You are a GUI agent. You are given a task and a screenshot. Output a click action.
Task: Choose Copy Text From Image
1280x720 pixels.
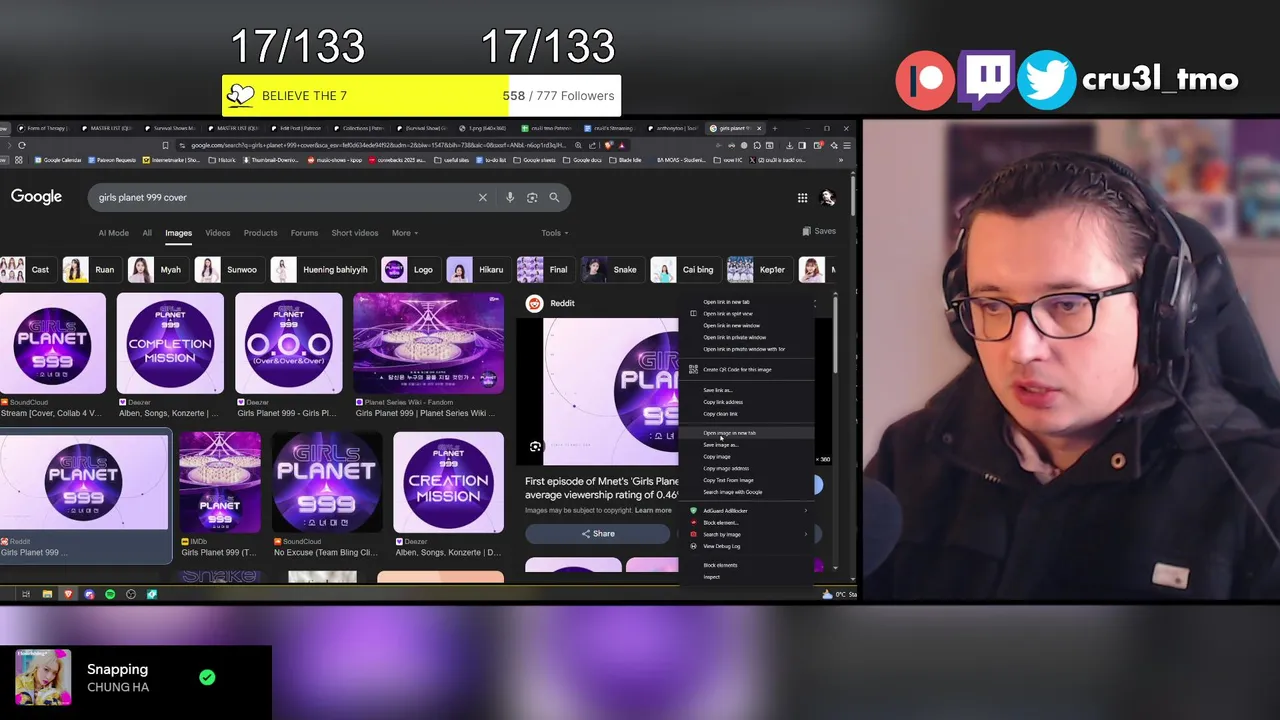pyautogui.click(x=747, y=480)
